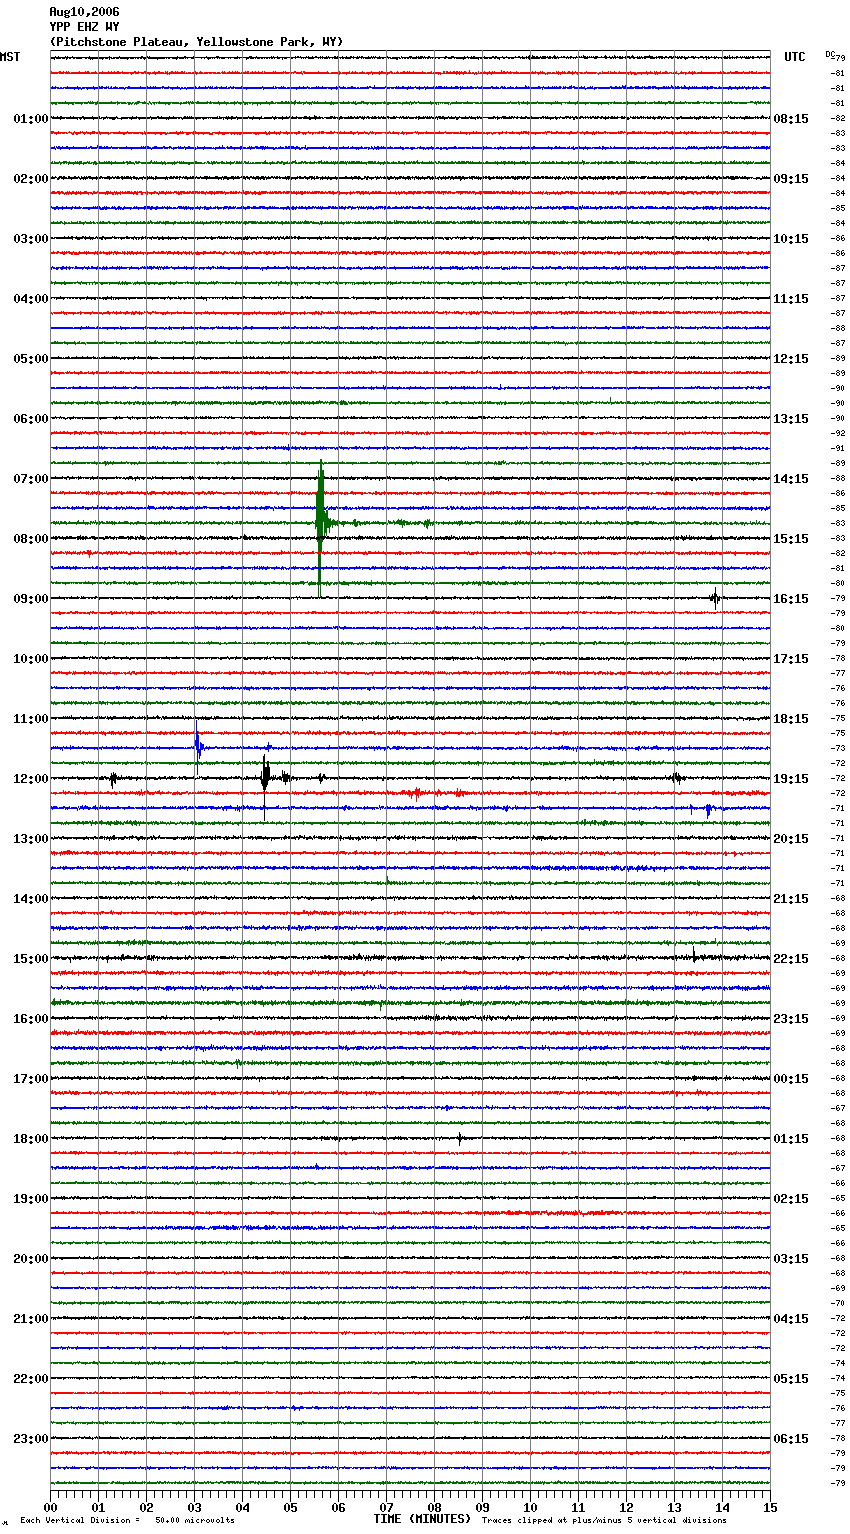
Task: Click the small black spike on the 18:00 trace
Action: pos(459,1138)
